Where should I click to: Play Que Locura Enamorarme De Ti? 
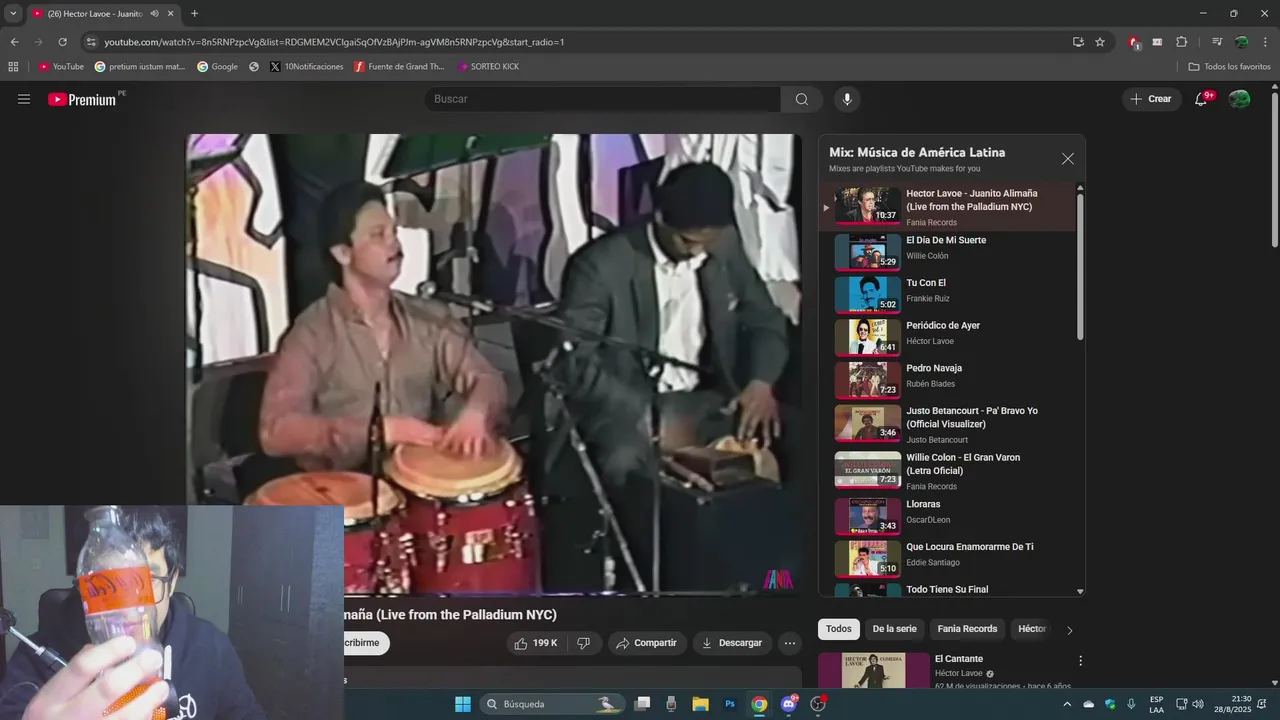[947, 558]
